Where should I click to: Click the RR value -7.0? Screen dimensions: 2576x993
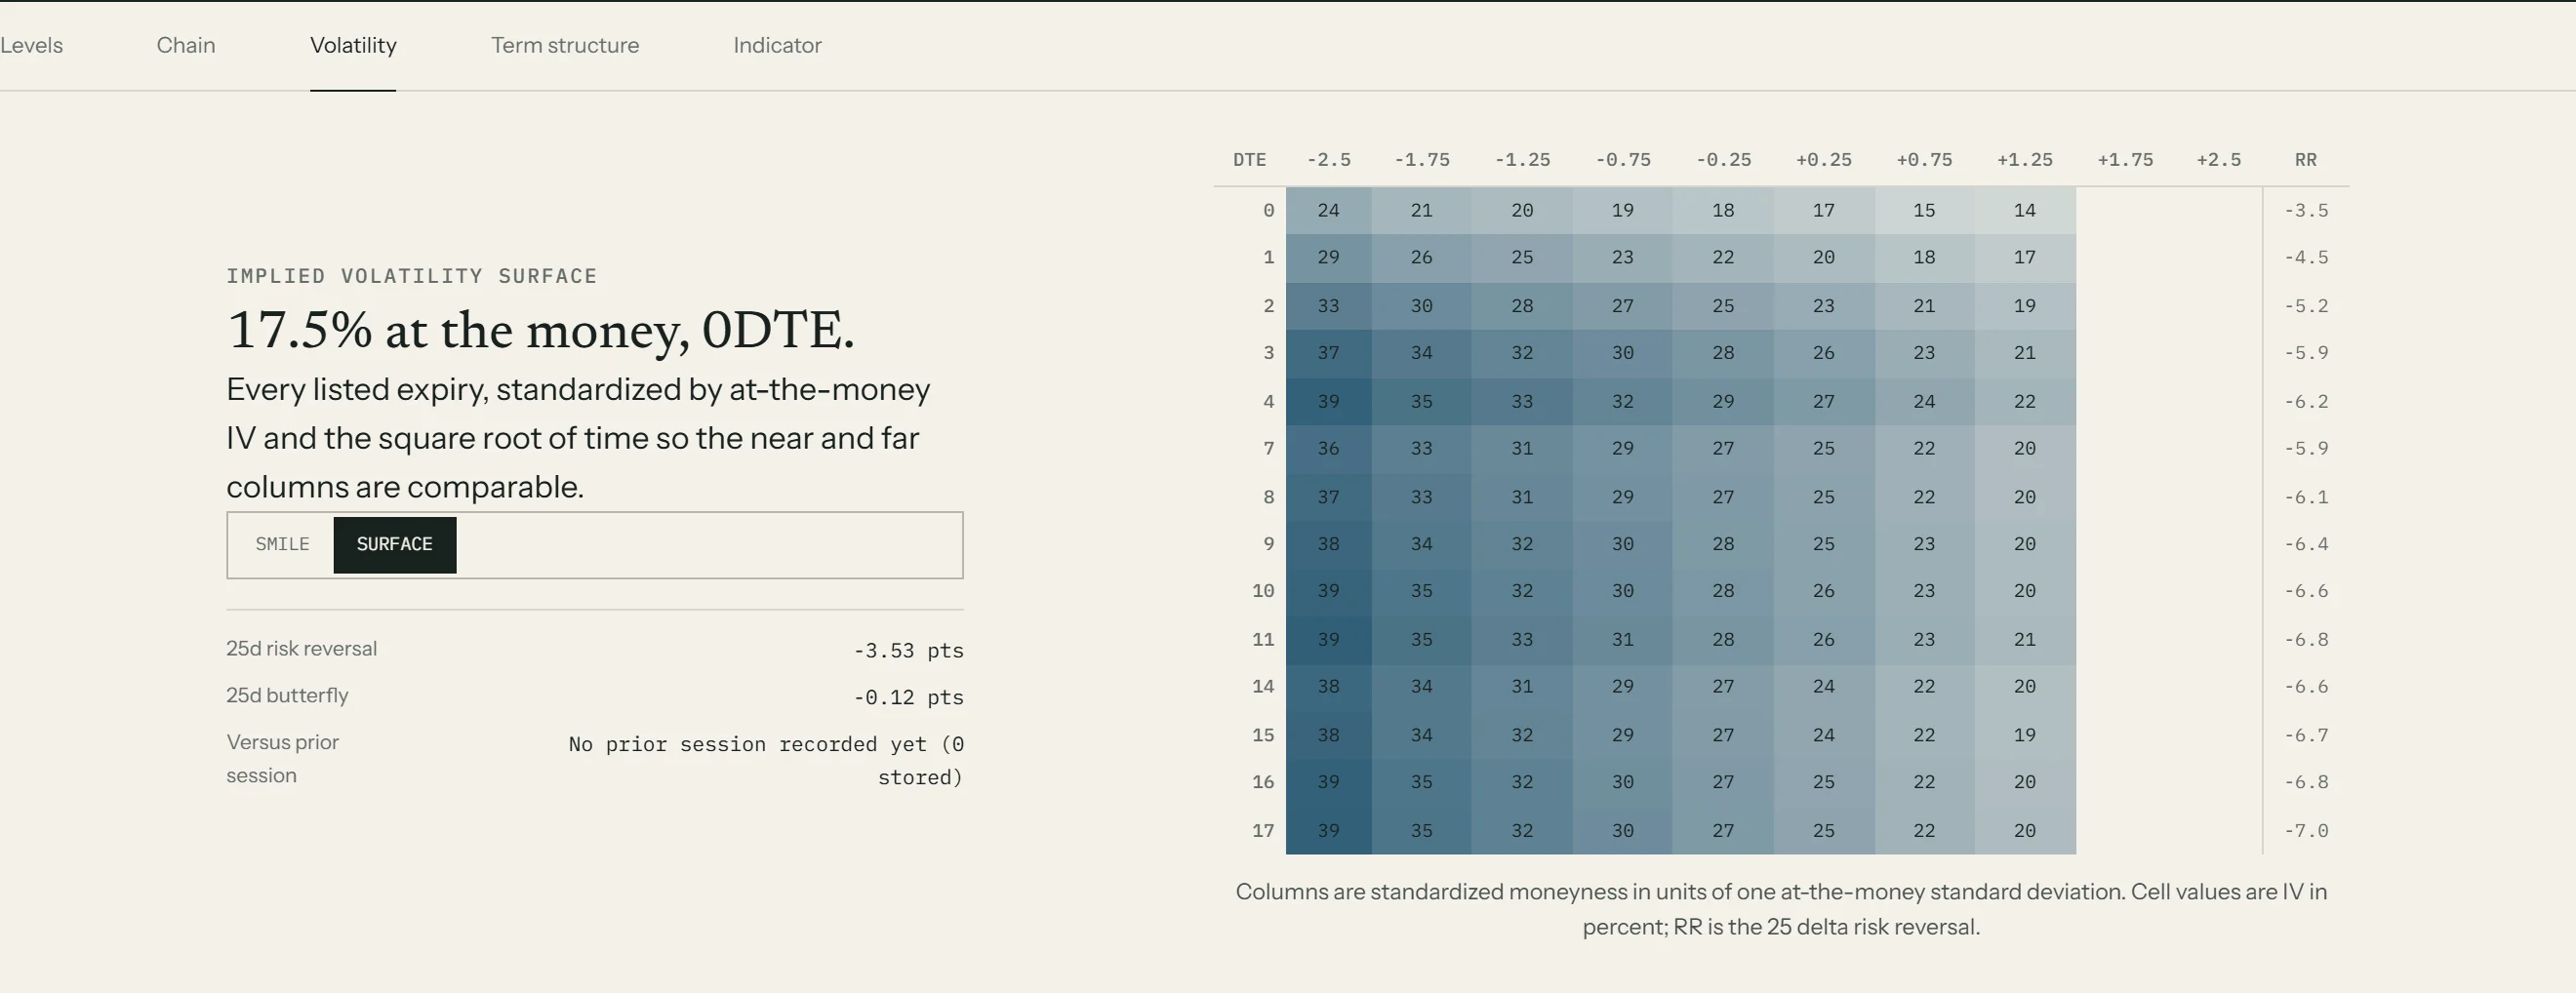2306,830
